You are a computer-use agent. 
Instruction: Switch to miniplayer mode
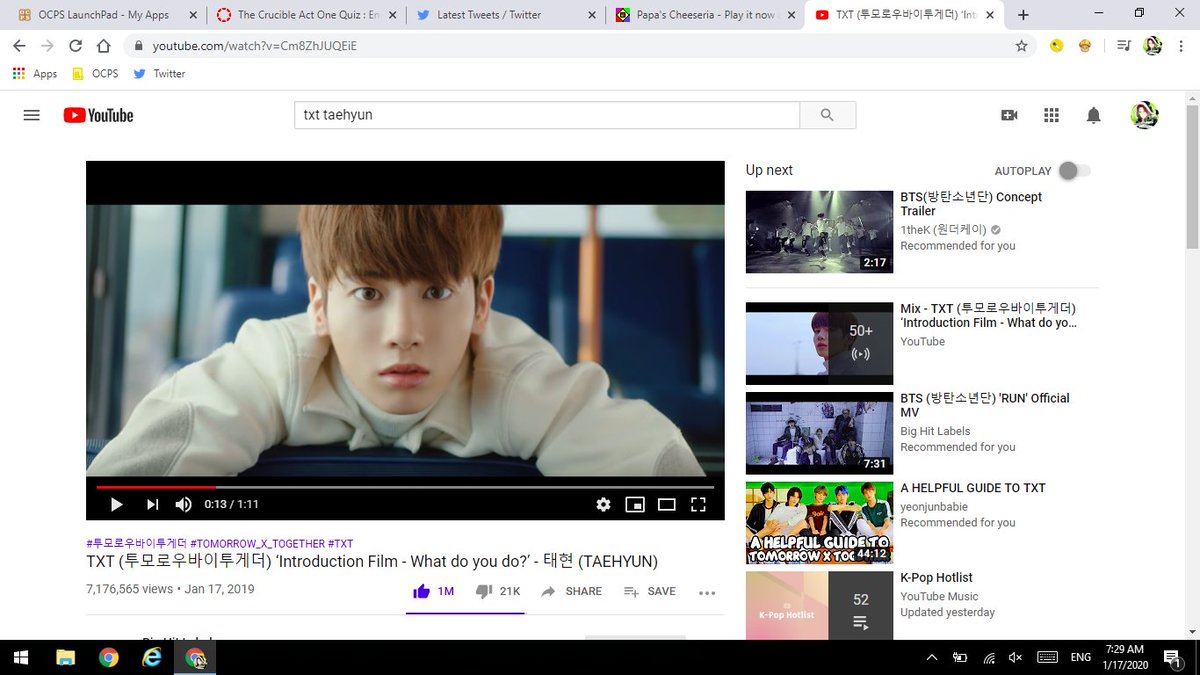635,504
